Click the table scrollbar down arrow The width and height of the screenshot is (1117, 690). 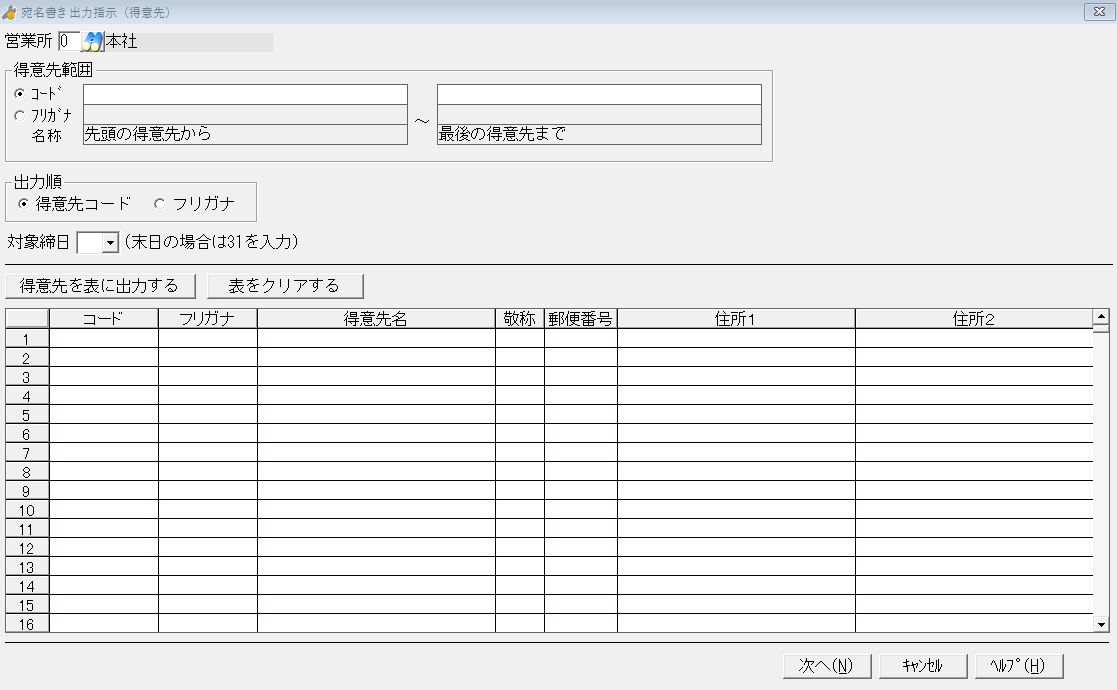1101,624
